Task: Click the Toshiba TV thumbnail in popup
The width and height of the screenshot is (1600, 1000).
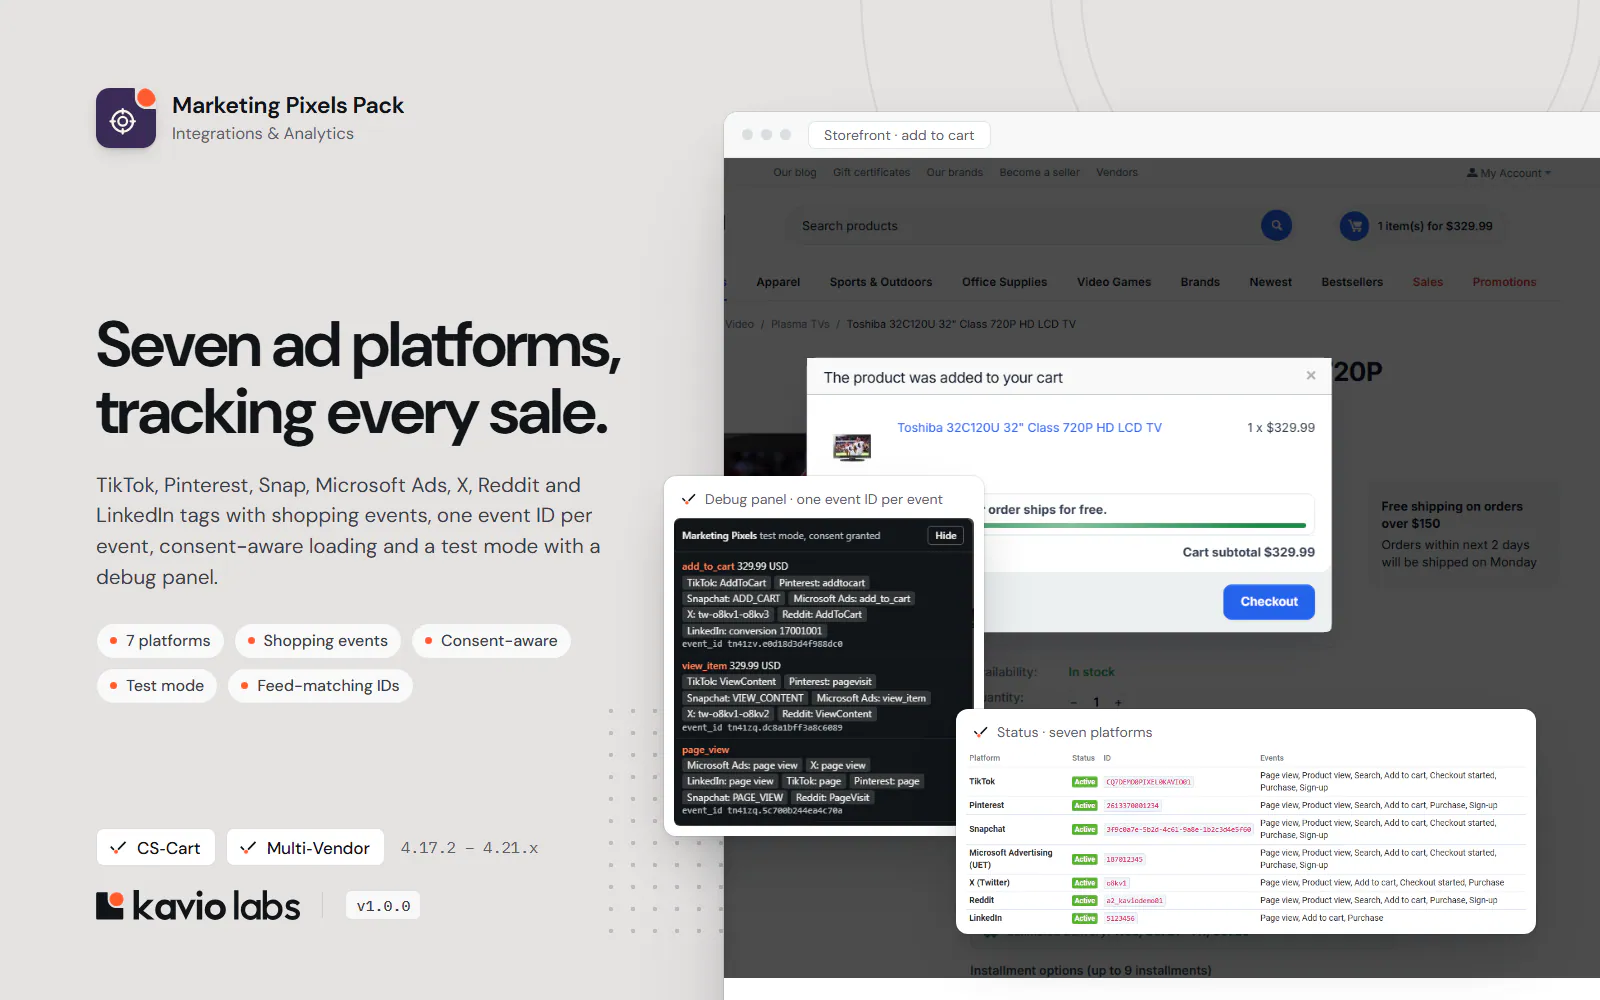Action: 852,447
